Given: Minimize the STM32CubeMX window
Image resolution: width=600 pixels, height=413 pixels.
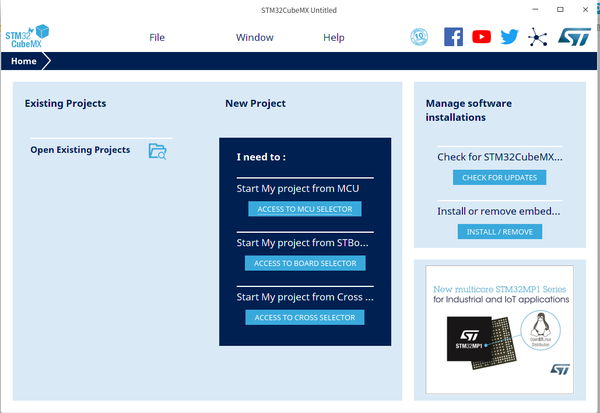Looking at the screenshot, I should coord(535,10).
